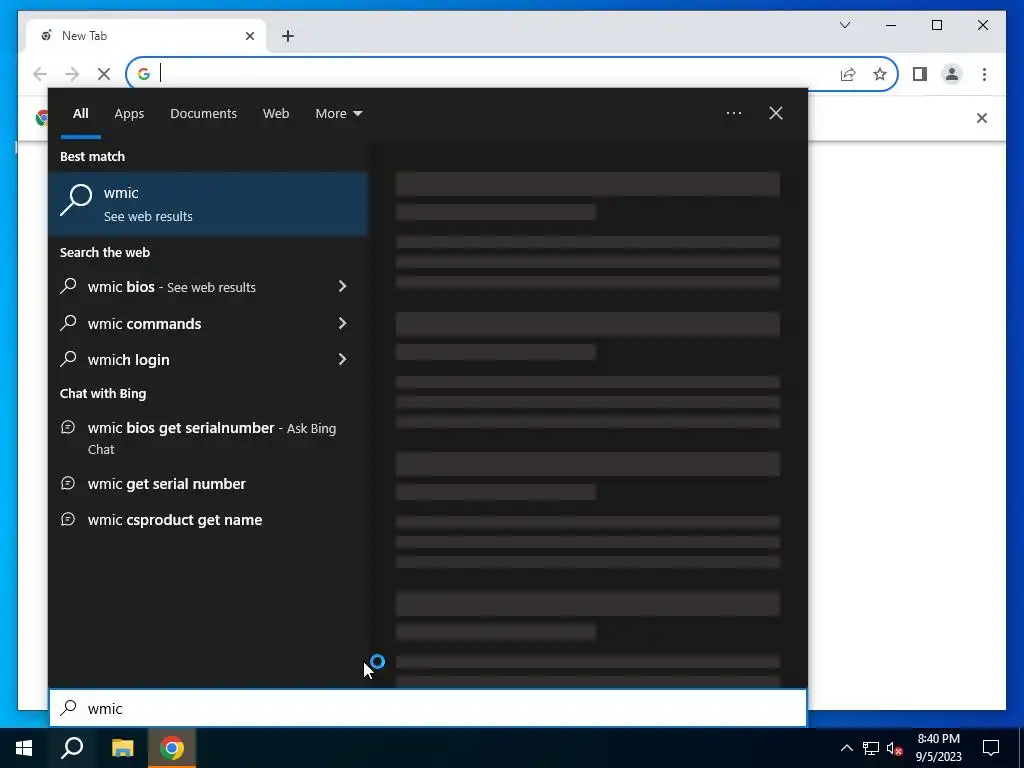This screenshot has width=1024, height=768.
Task: Open Chrome's three-dot menu
Action: tap(984, 74)
